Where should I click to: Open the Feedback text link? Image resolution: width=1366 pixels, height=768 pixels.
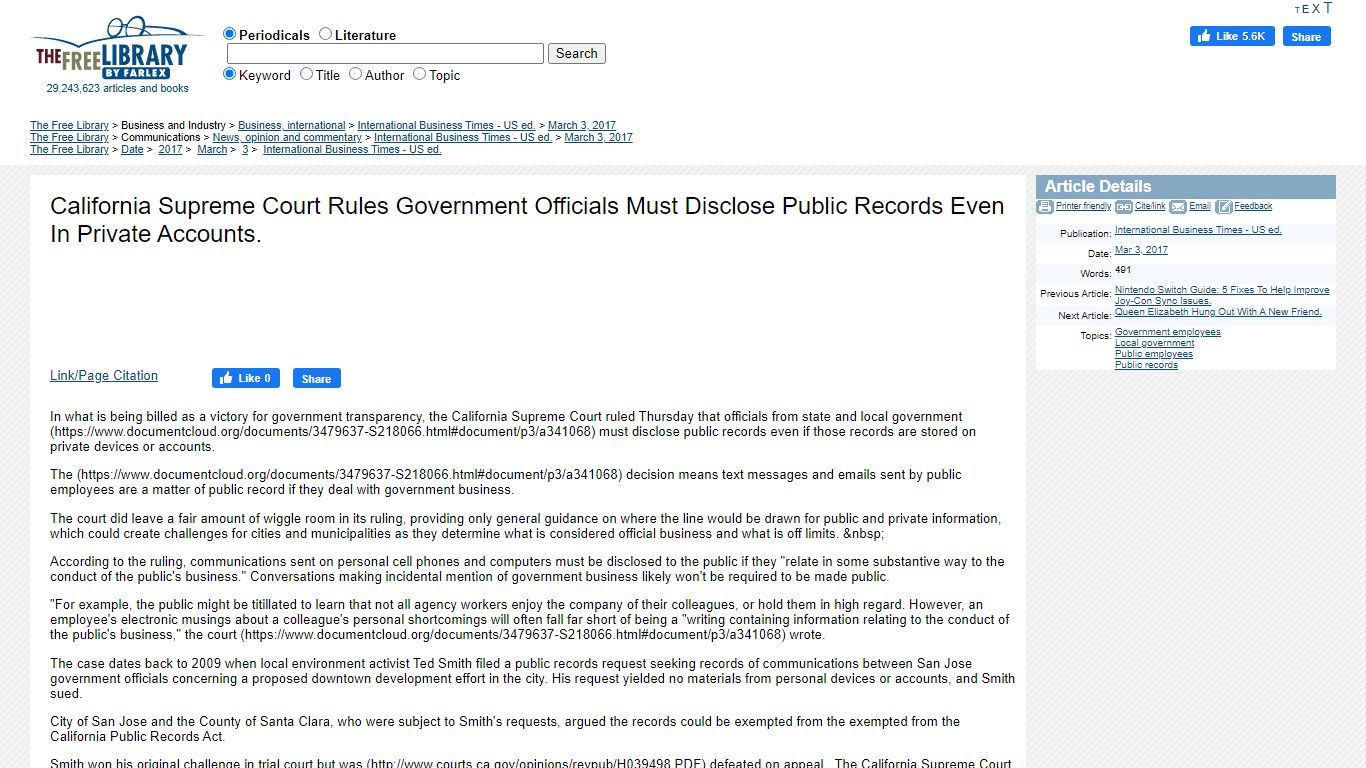coord(1253,206)
